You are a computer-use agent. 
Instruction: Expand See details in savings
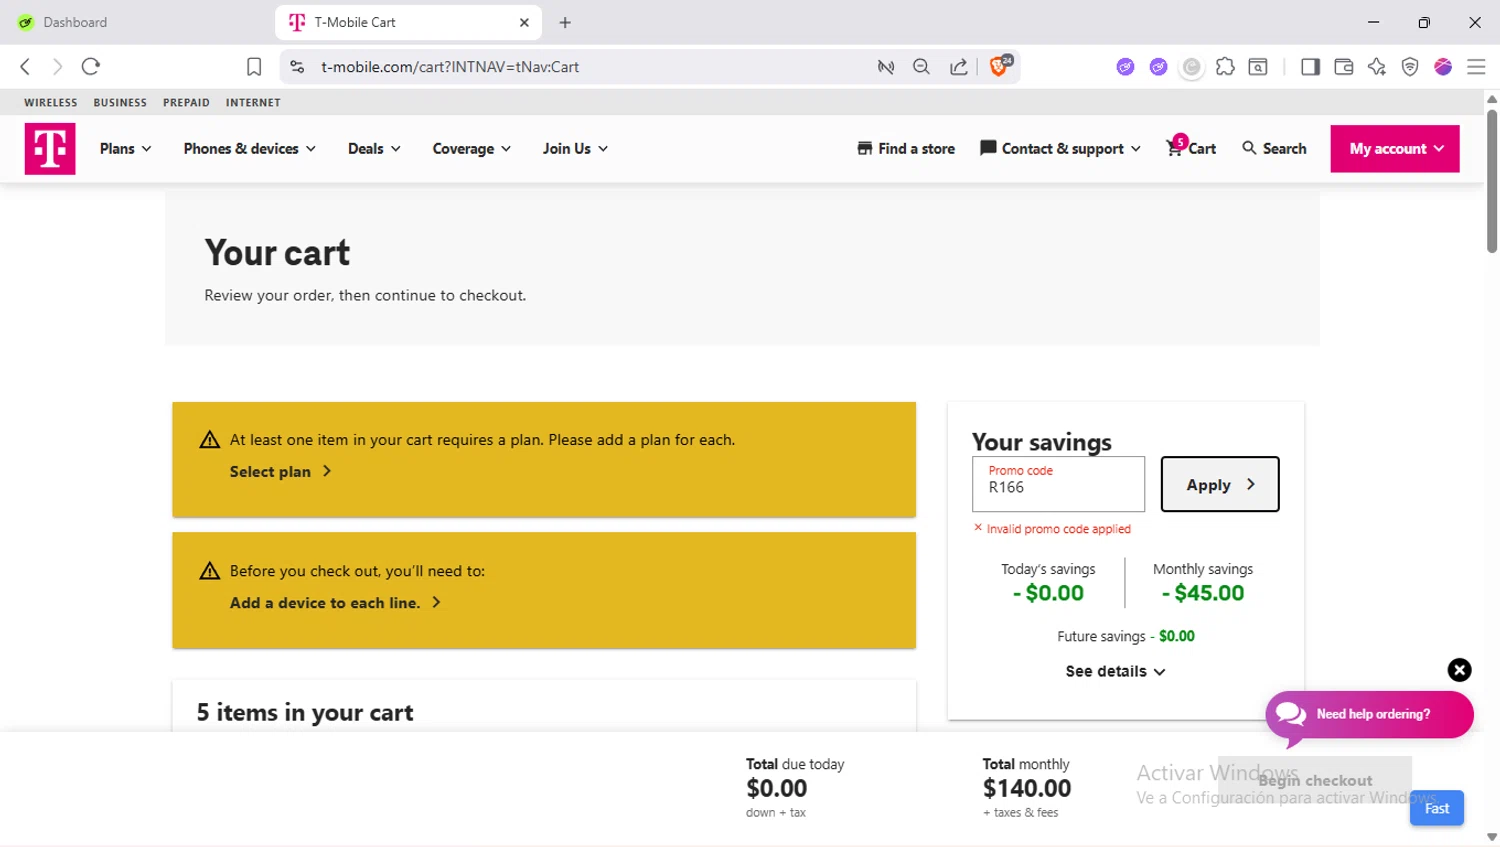1115,671
